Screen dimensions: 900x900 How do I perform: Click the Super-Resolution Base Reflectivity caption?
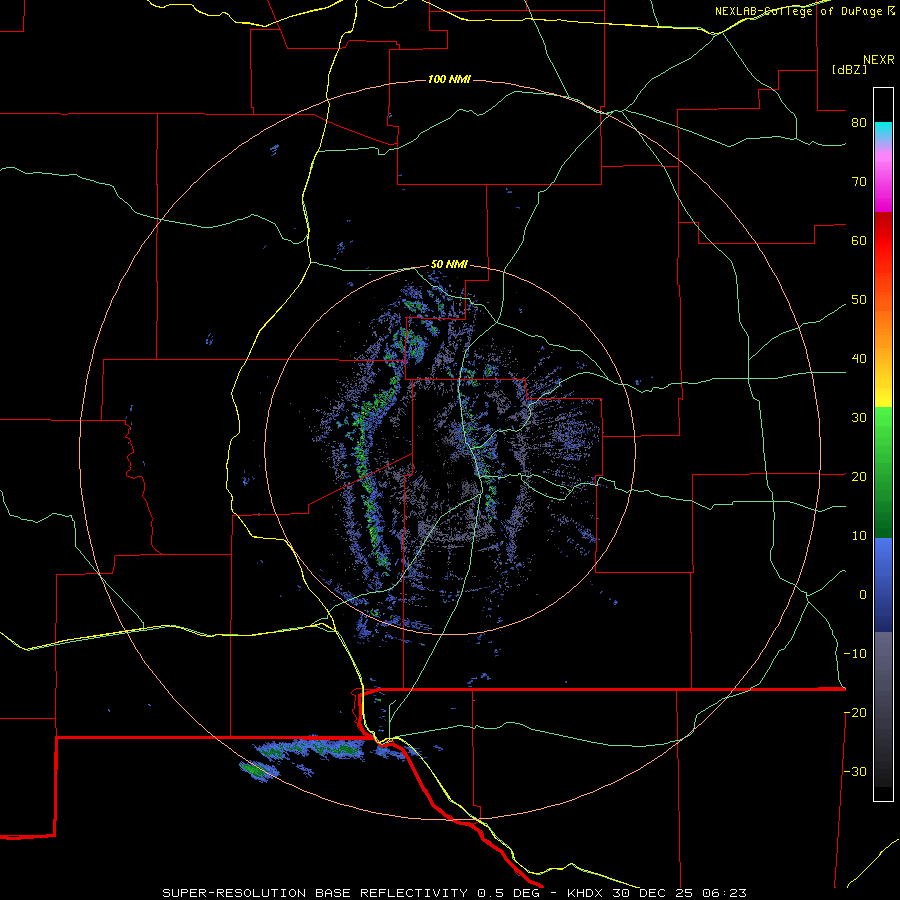pos(315,893)
